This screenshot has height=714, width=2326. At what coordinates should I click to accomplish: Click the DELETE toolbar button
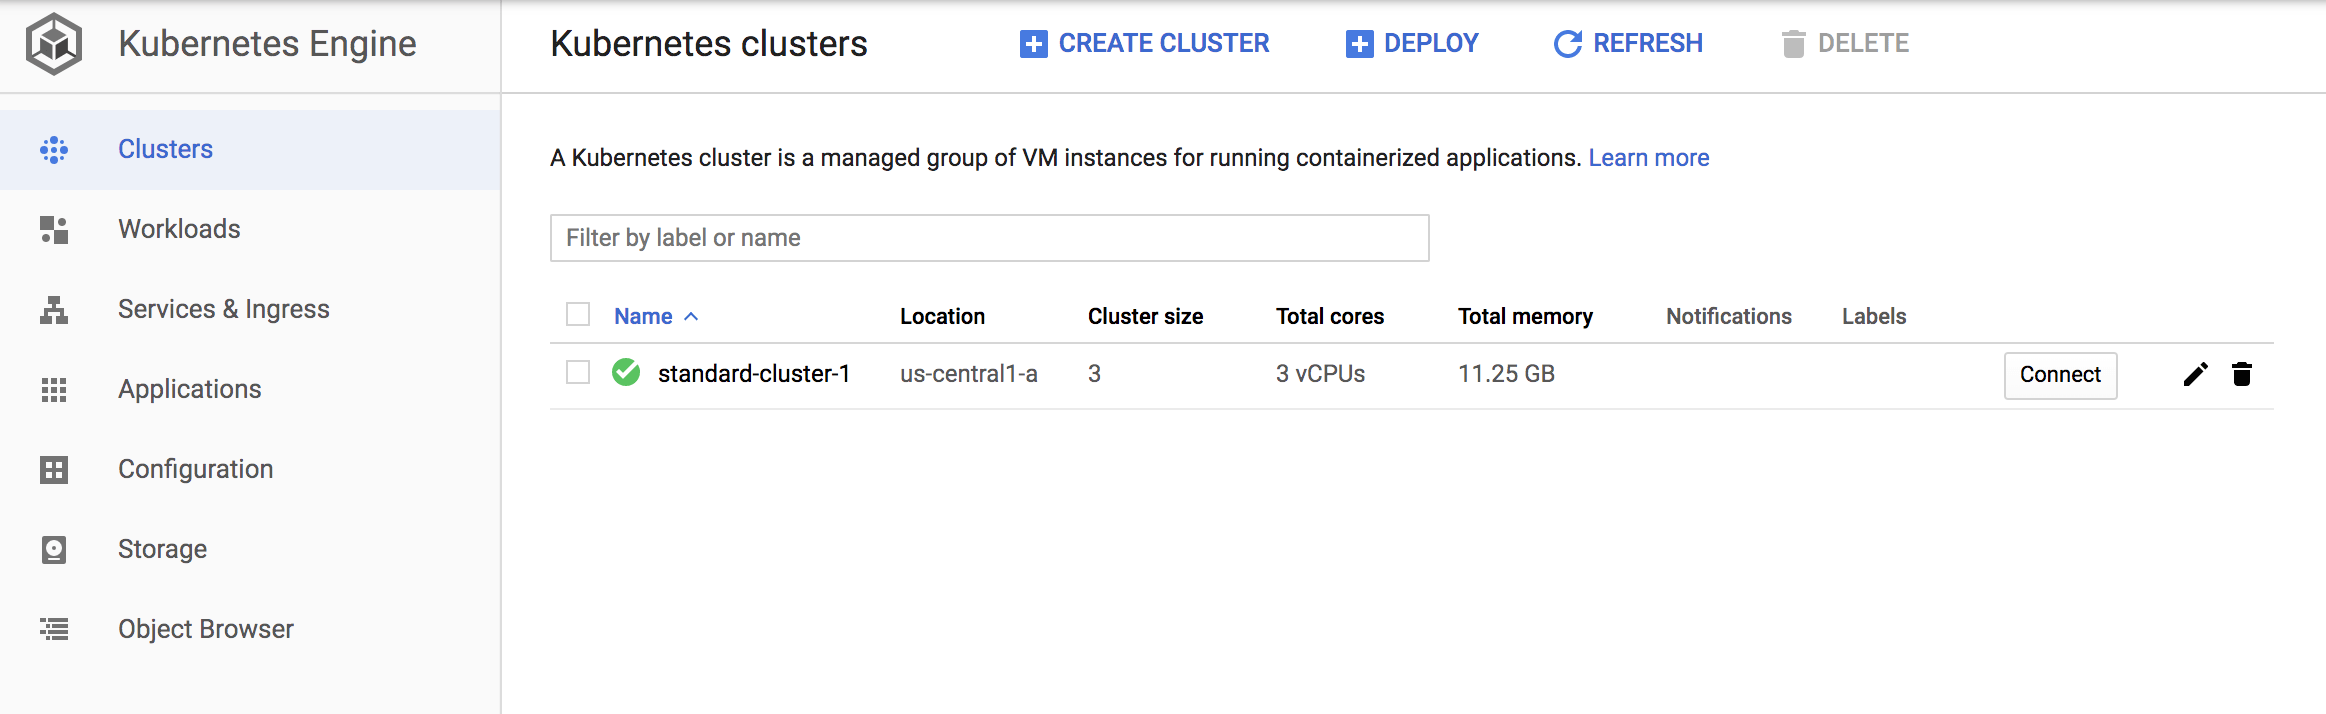(1845, 43)
